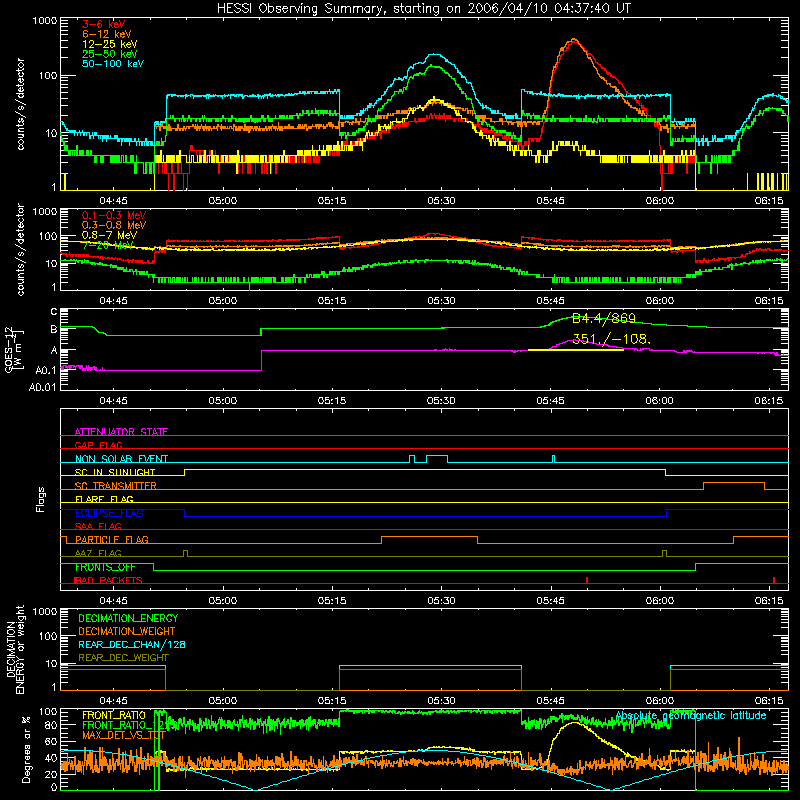Viewport: 800px width, 800px height.
Task: Select the green 7-20 MeV legend label
Action: click(x=108, y=245)
